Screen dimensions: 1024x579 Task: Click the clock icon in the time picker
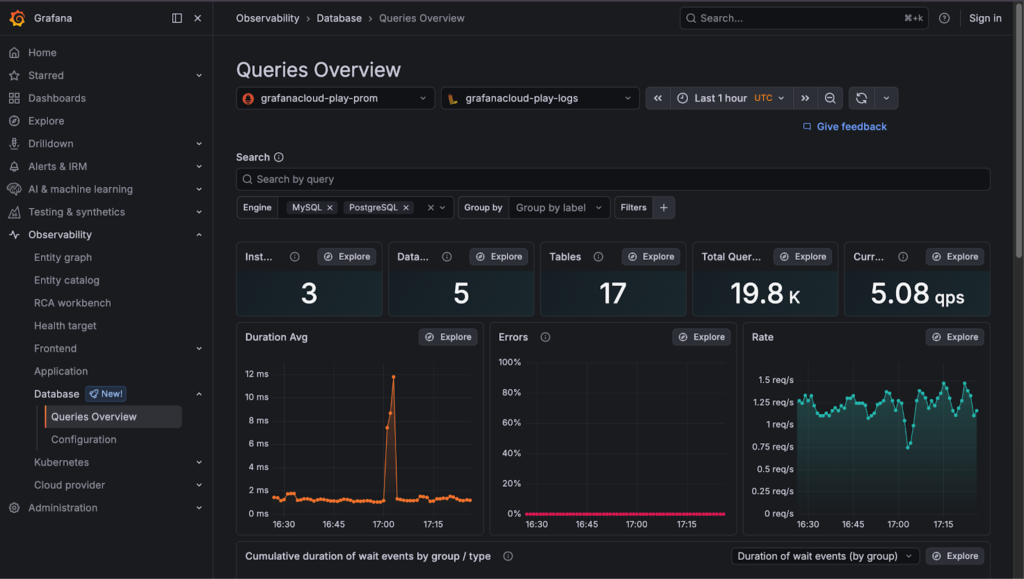click(x=680, y=97)
